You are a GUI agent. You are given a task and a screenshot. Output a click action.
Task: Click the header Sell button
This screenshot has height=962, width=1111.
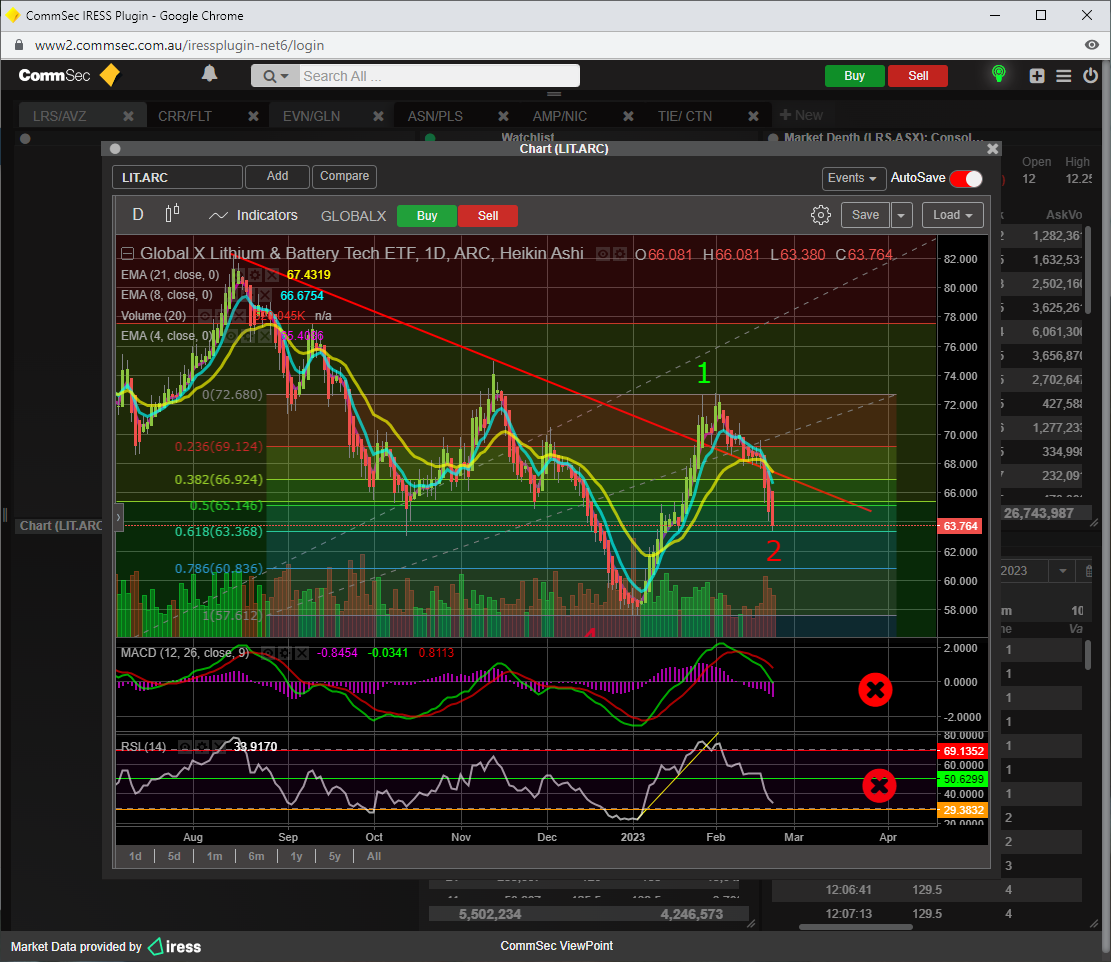(x=918, y=76)
